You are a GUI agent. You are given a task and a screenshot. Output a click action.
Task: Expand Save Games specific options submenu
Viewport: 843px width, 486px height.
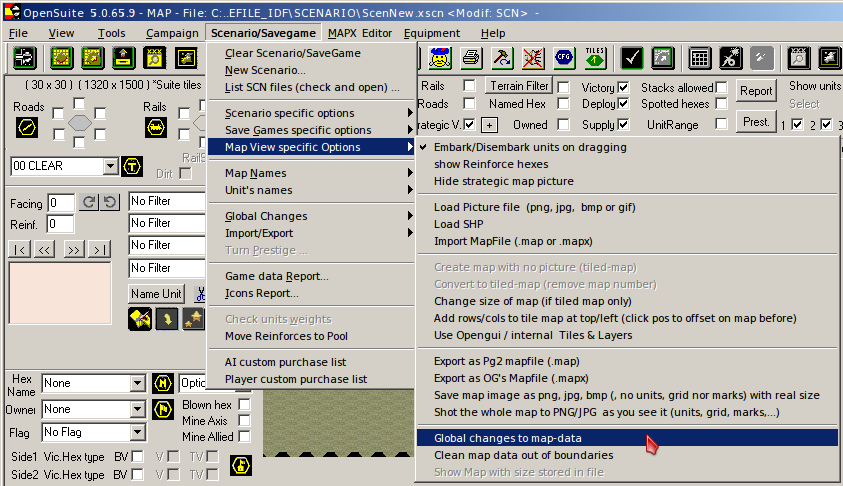(x=311, y=130)
